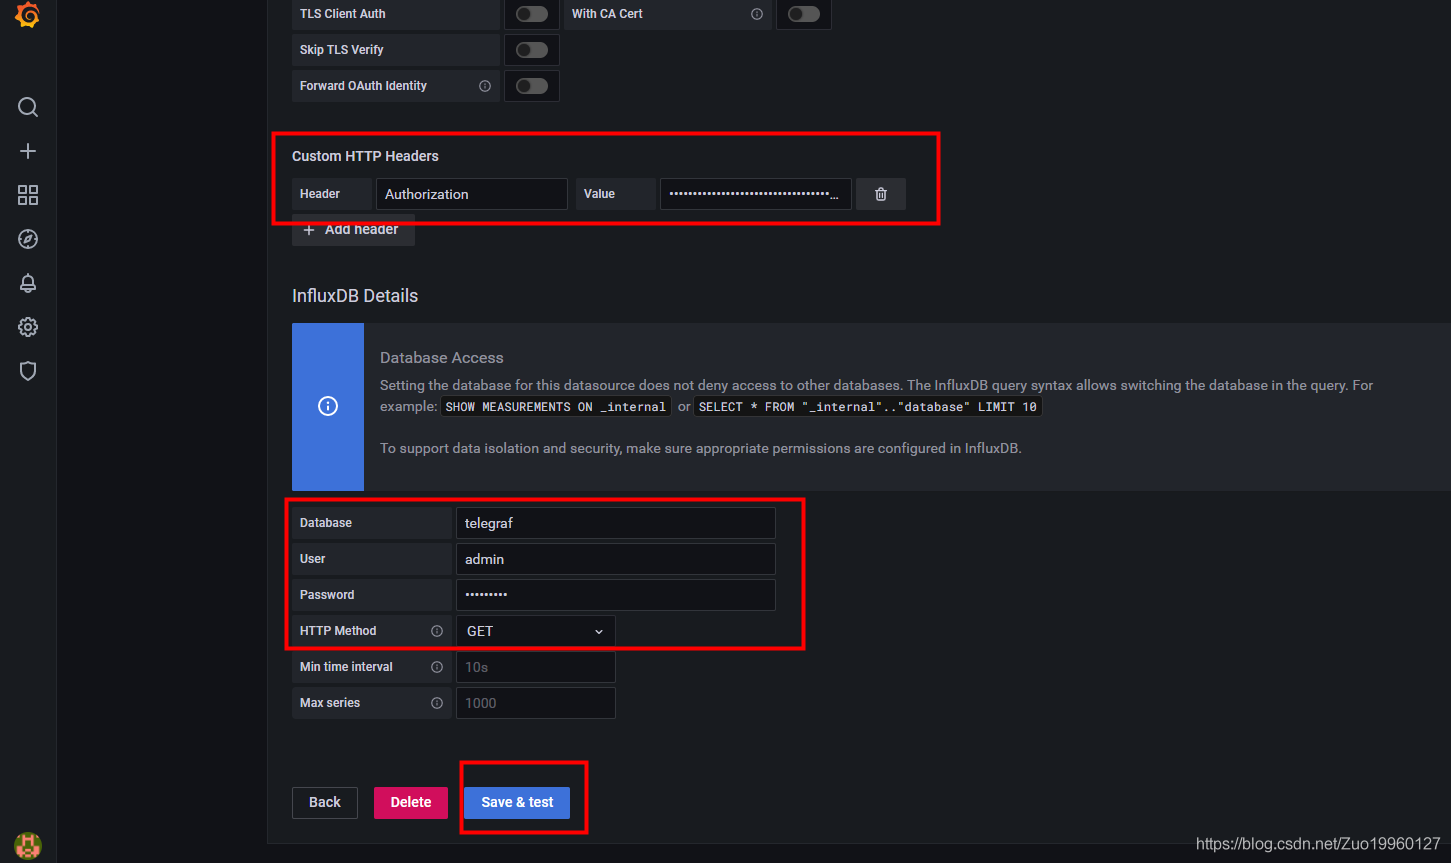Open the Alerting bell icon
Image resolution: width=1451 pixels, height=863 pixels.
28,283
